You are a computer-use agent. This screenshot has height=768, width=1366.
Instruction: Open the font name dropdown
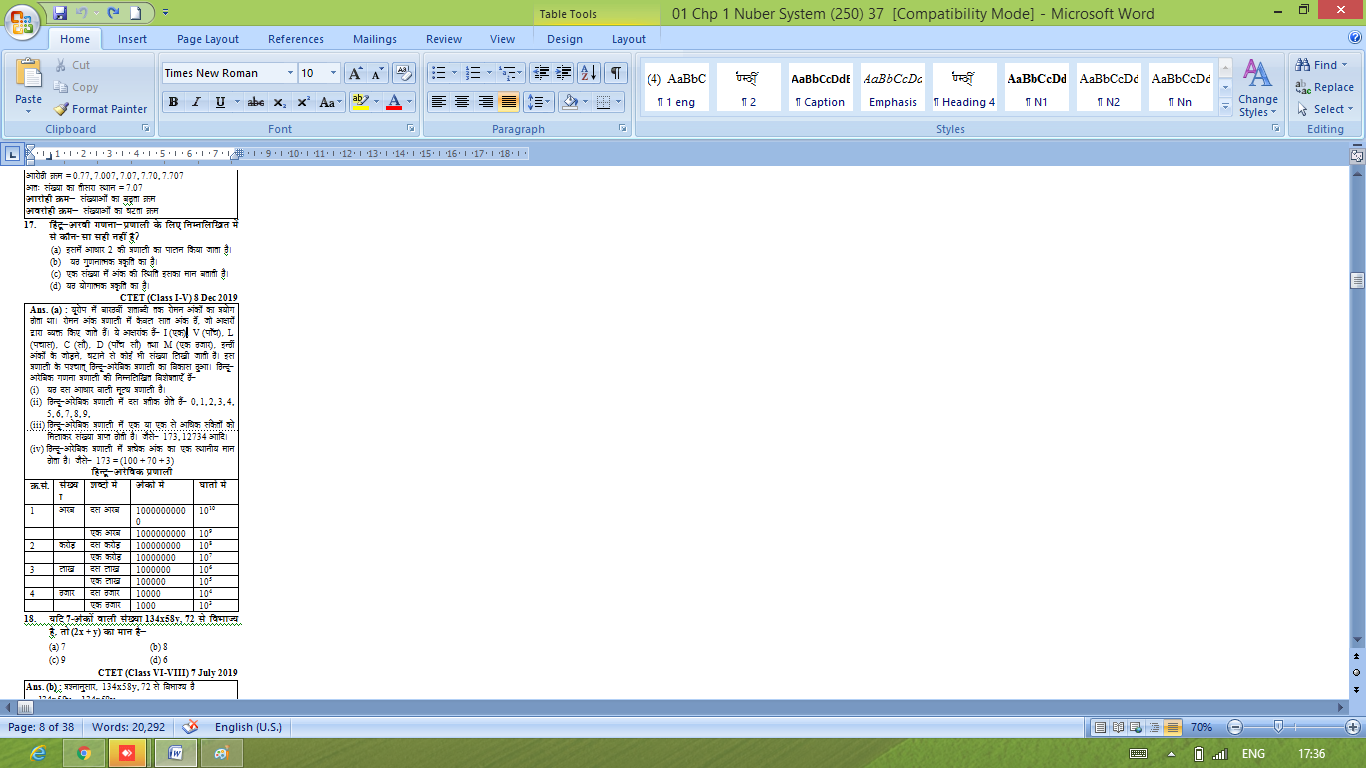290,73
